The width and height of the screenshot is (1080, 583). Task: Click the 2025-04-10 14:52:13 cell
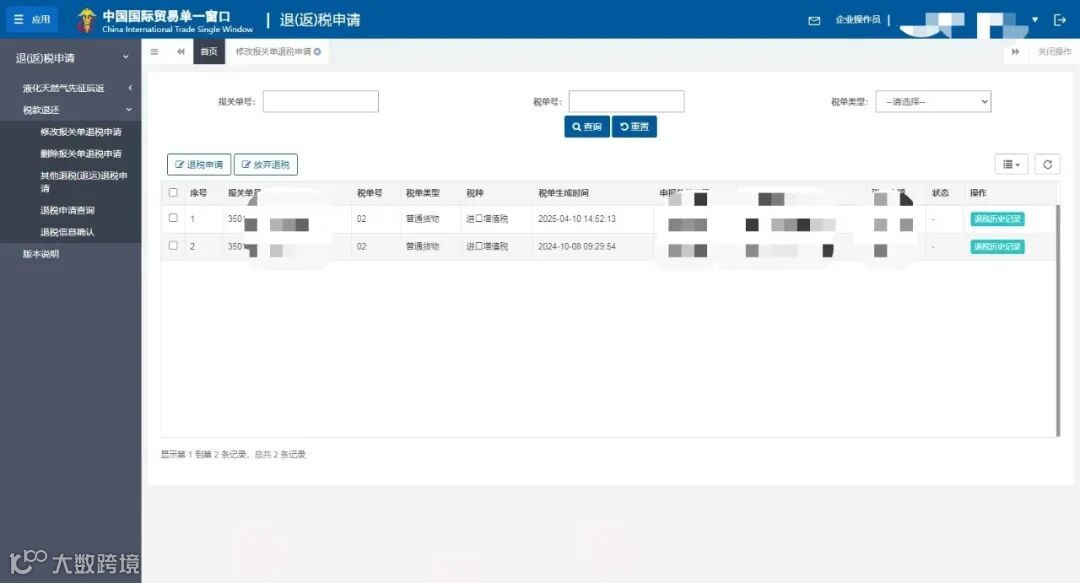click(577, 218)
